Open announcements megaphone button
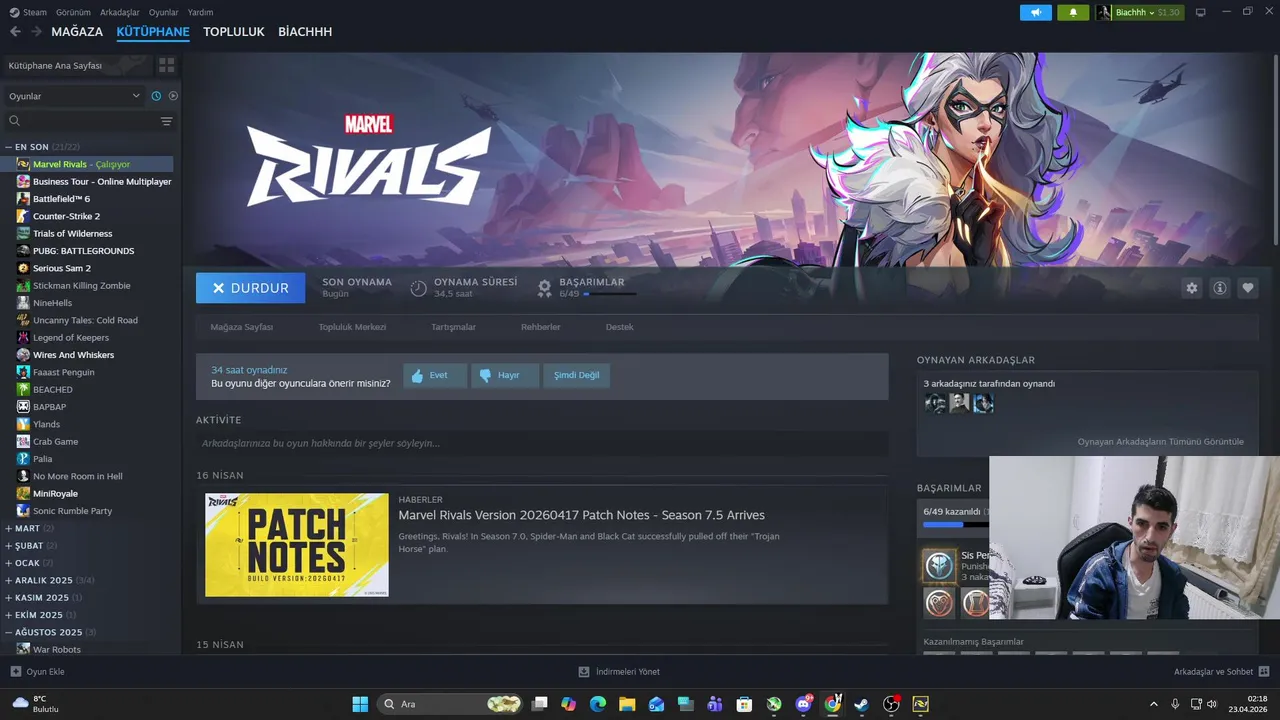Screen dimensions: 1280x720 pyautogui.click(x=1036, y=12)
